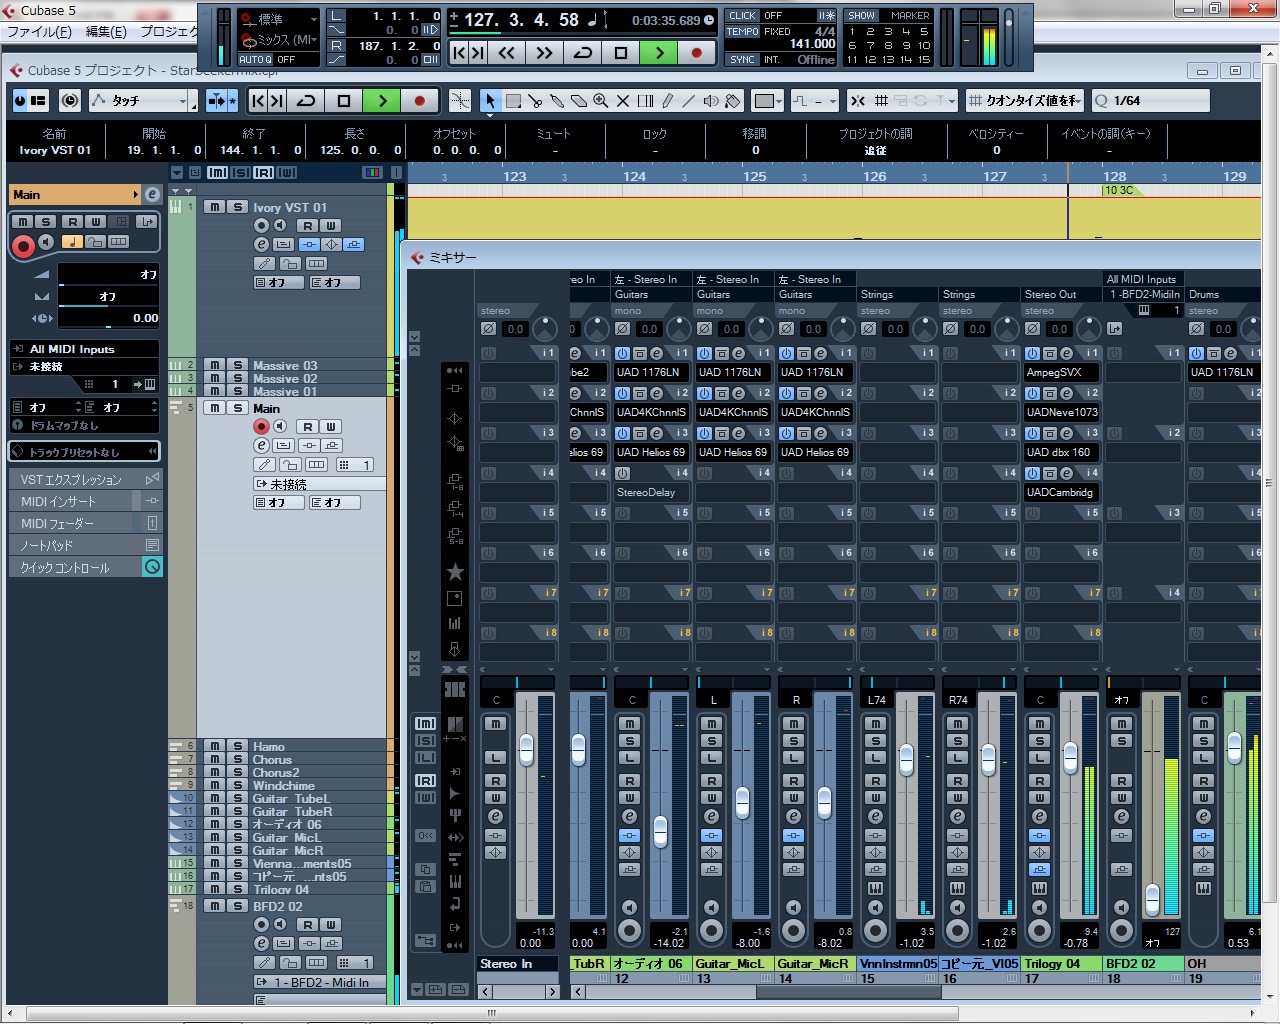Click the UAD dbx 160 insert slot

click(x=1061, y=452)
